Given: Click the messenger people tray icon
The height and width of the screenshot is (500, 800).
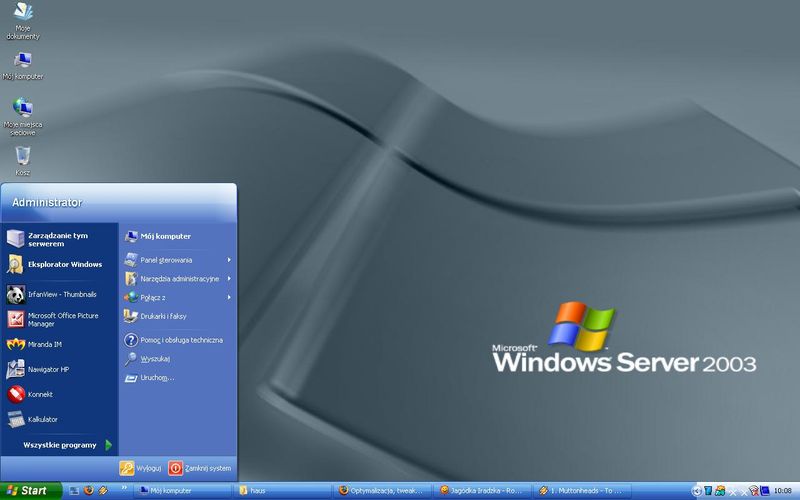Looking at the screenshot, I should 720,491.
